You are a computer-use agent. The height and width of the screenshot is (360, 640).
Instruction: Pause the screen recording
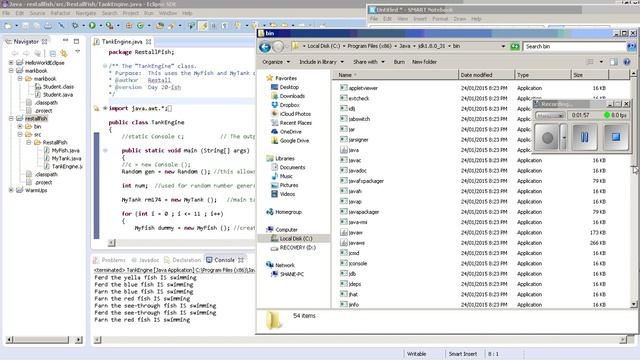click(584, 137)
